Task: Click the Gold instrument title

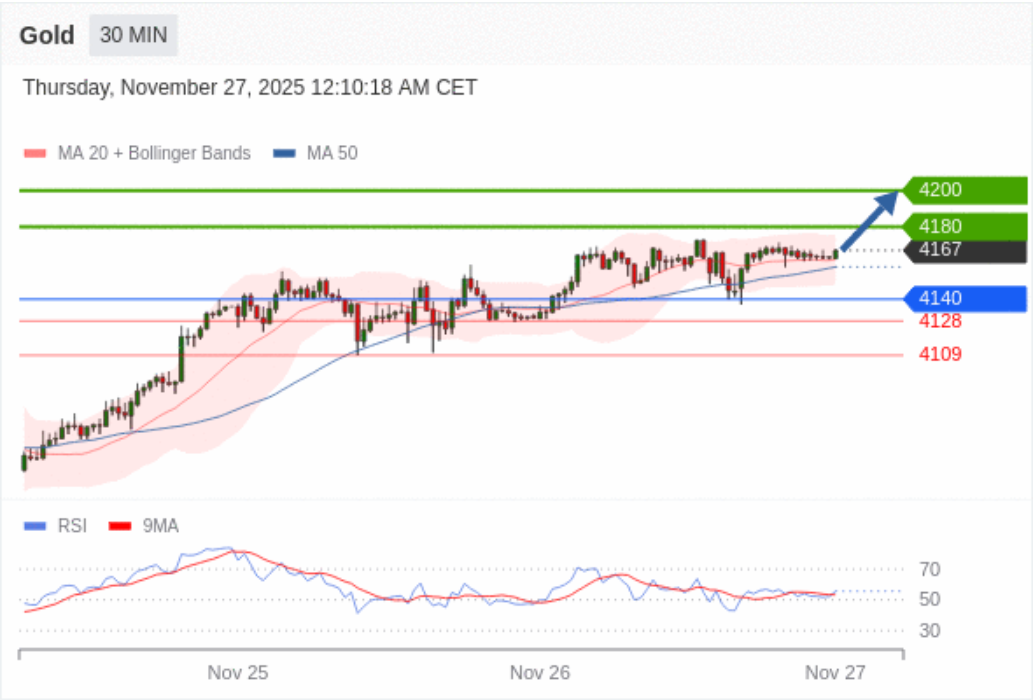Action: (x=47, y=36)
